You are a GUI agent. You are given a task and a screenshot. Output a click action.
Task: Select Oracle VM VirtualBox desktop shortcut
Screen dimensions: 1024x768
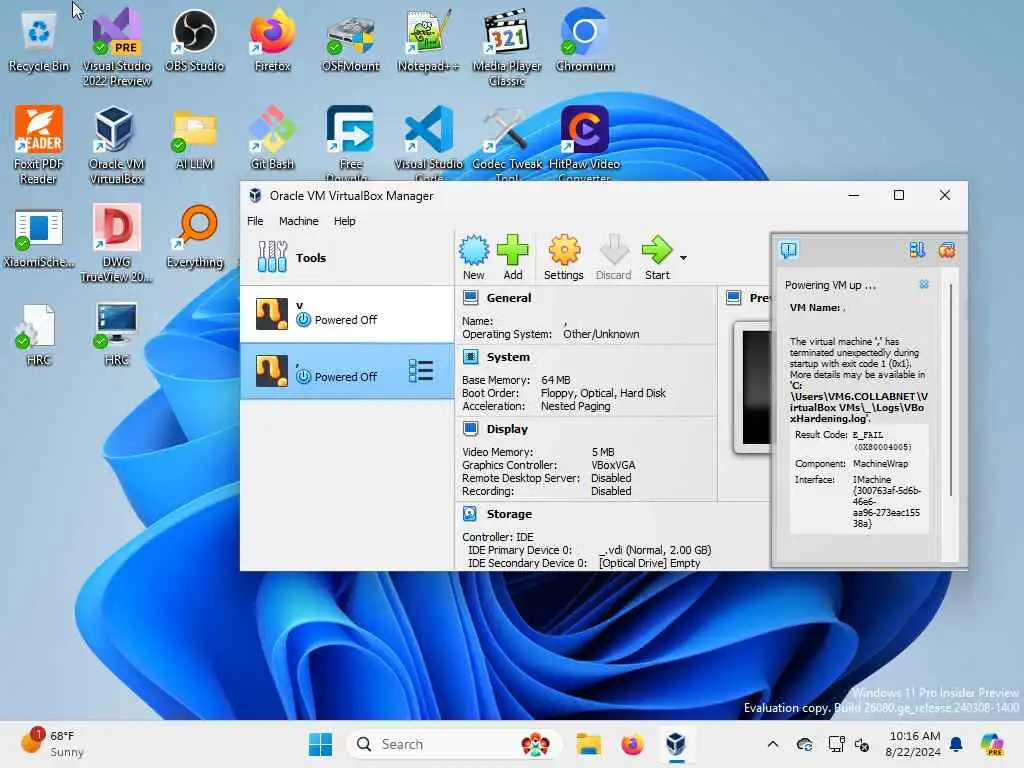117,145
